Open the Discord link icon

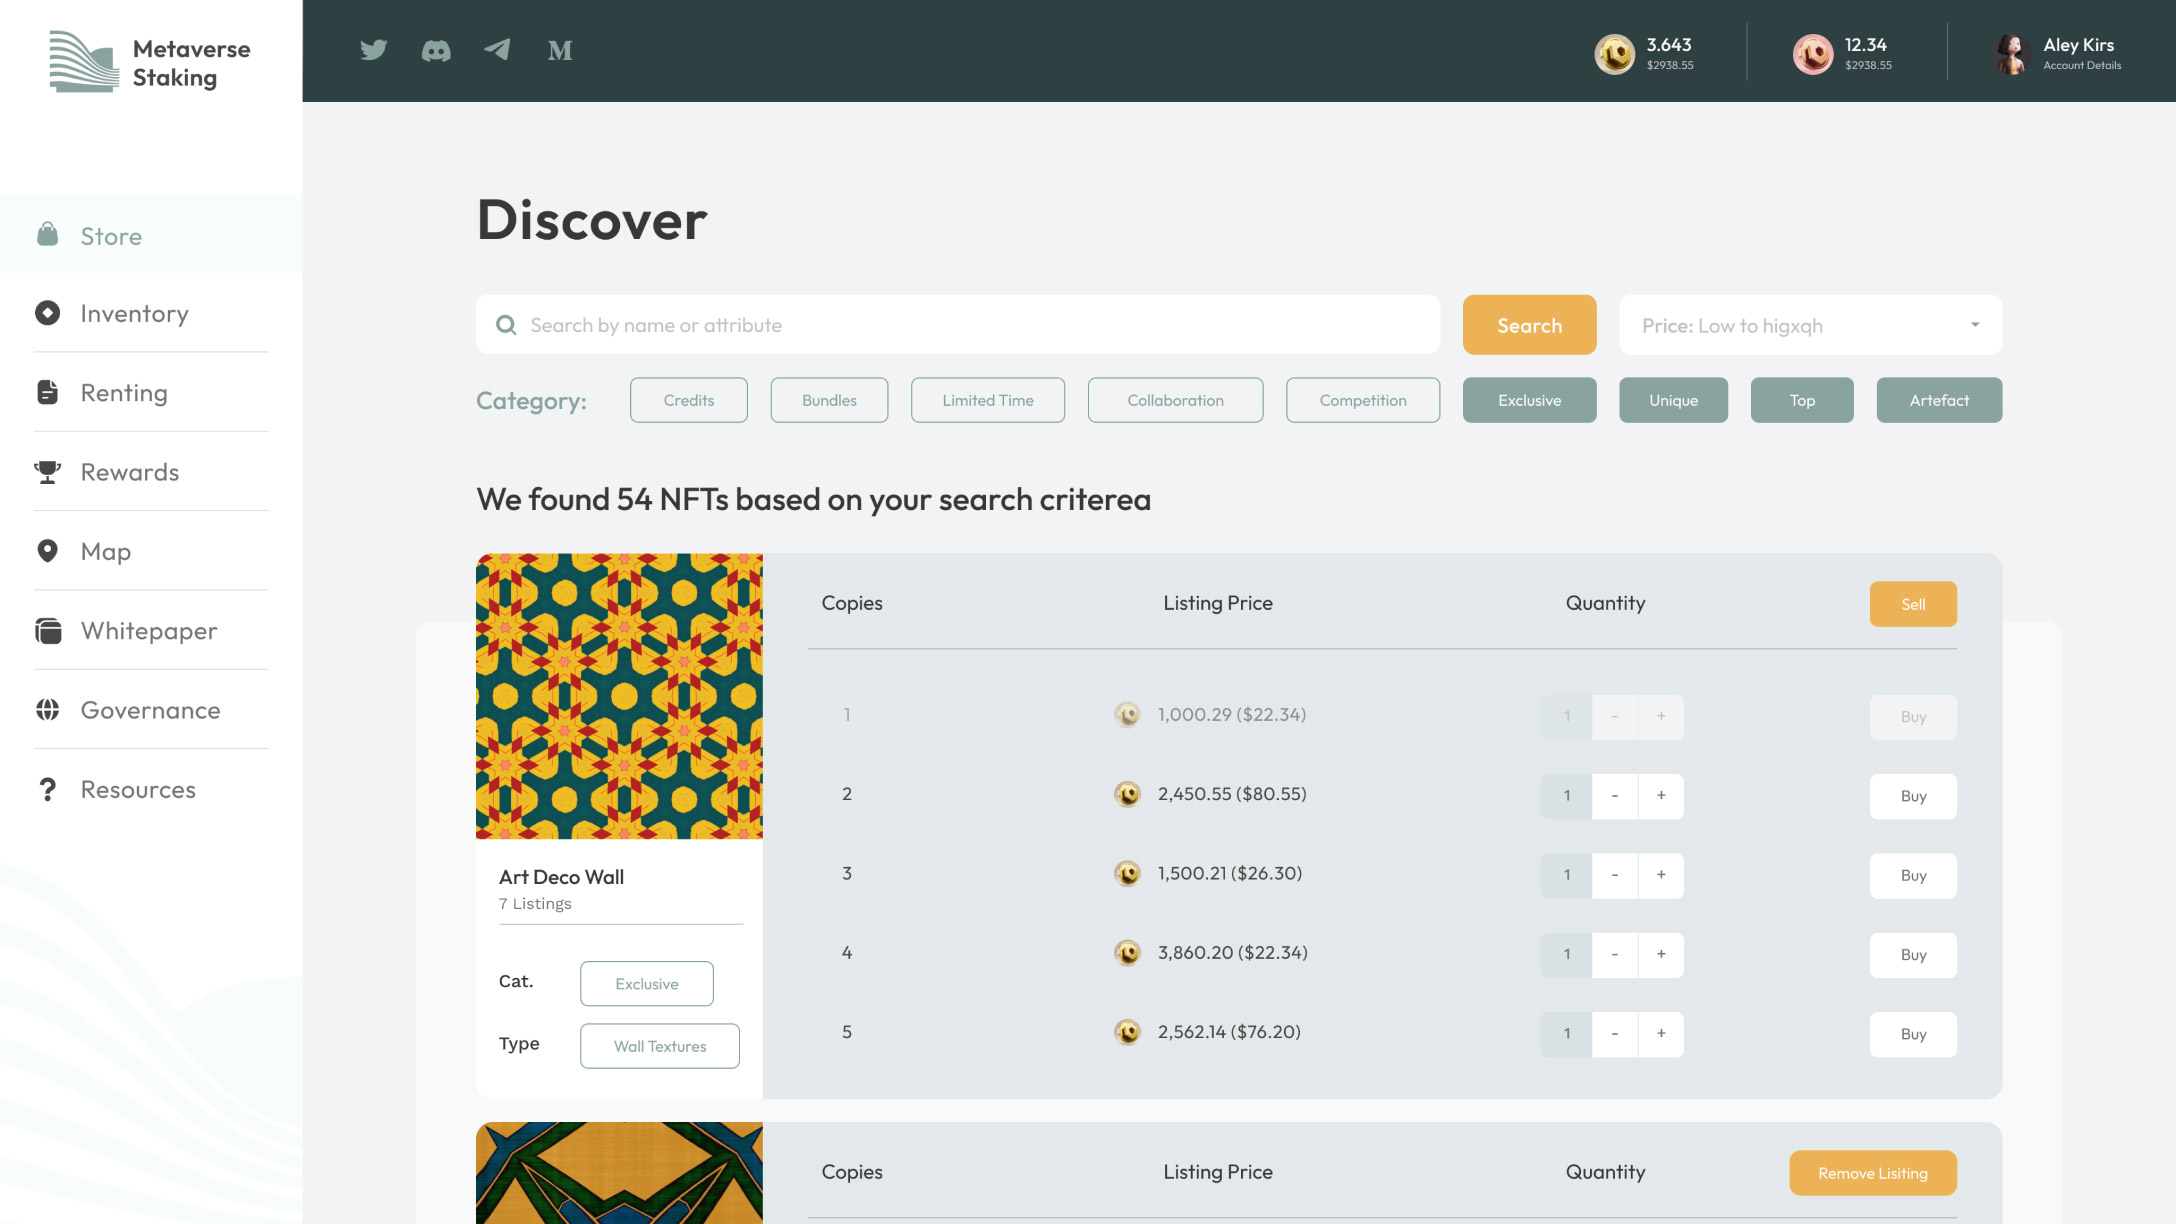pos(436,50)
